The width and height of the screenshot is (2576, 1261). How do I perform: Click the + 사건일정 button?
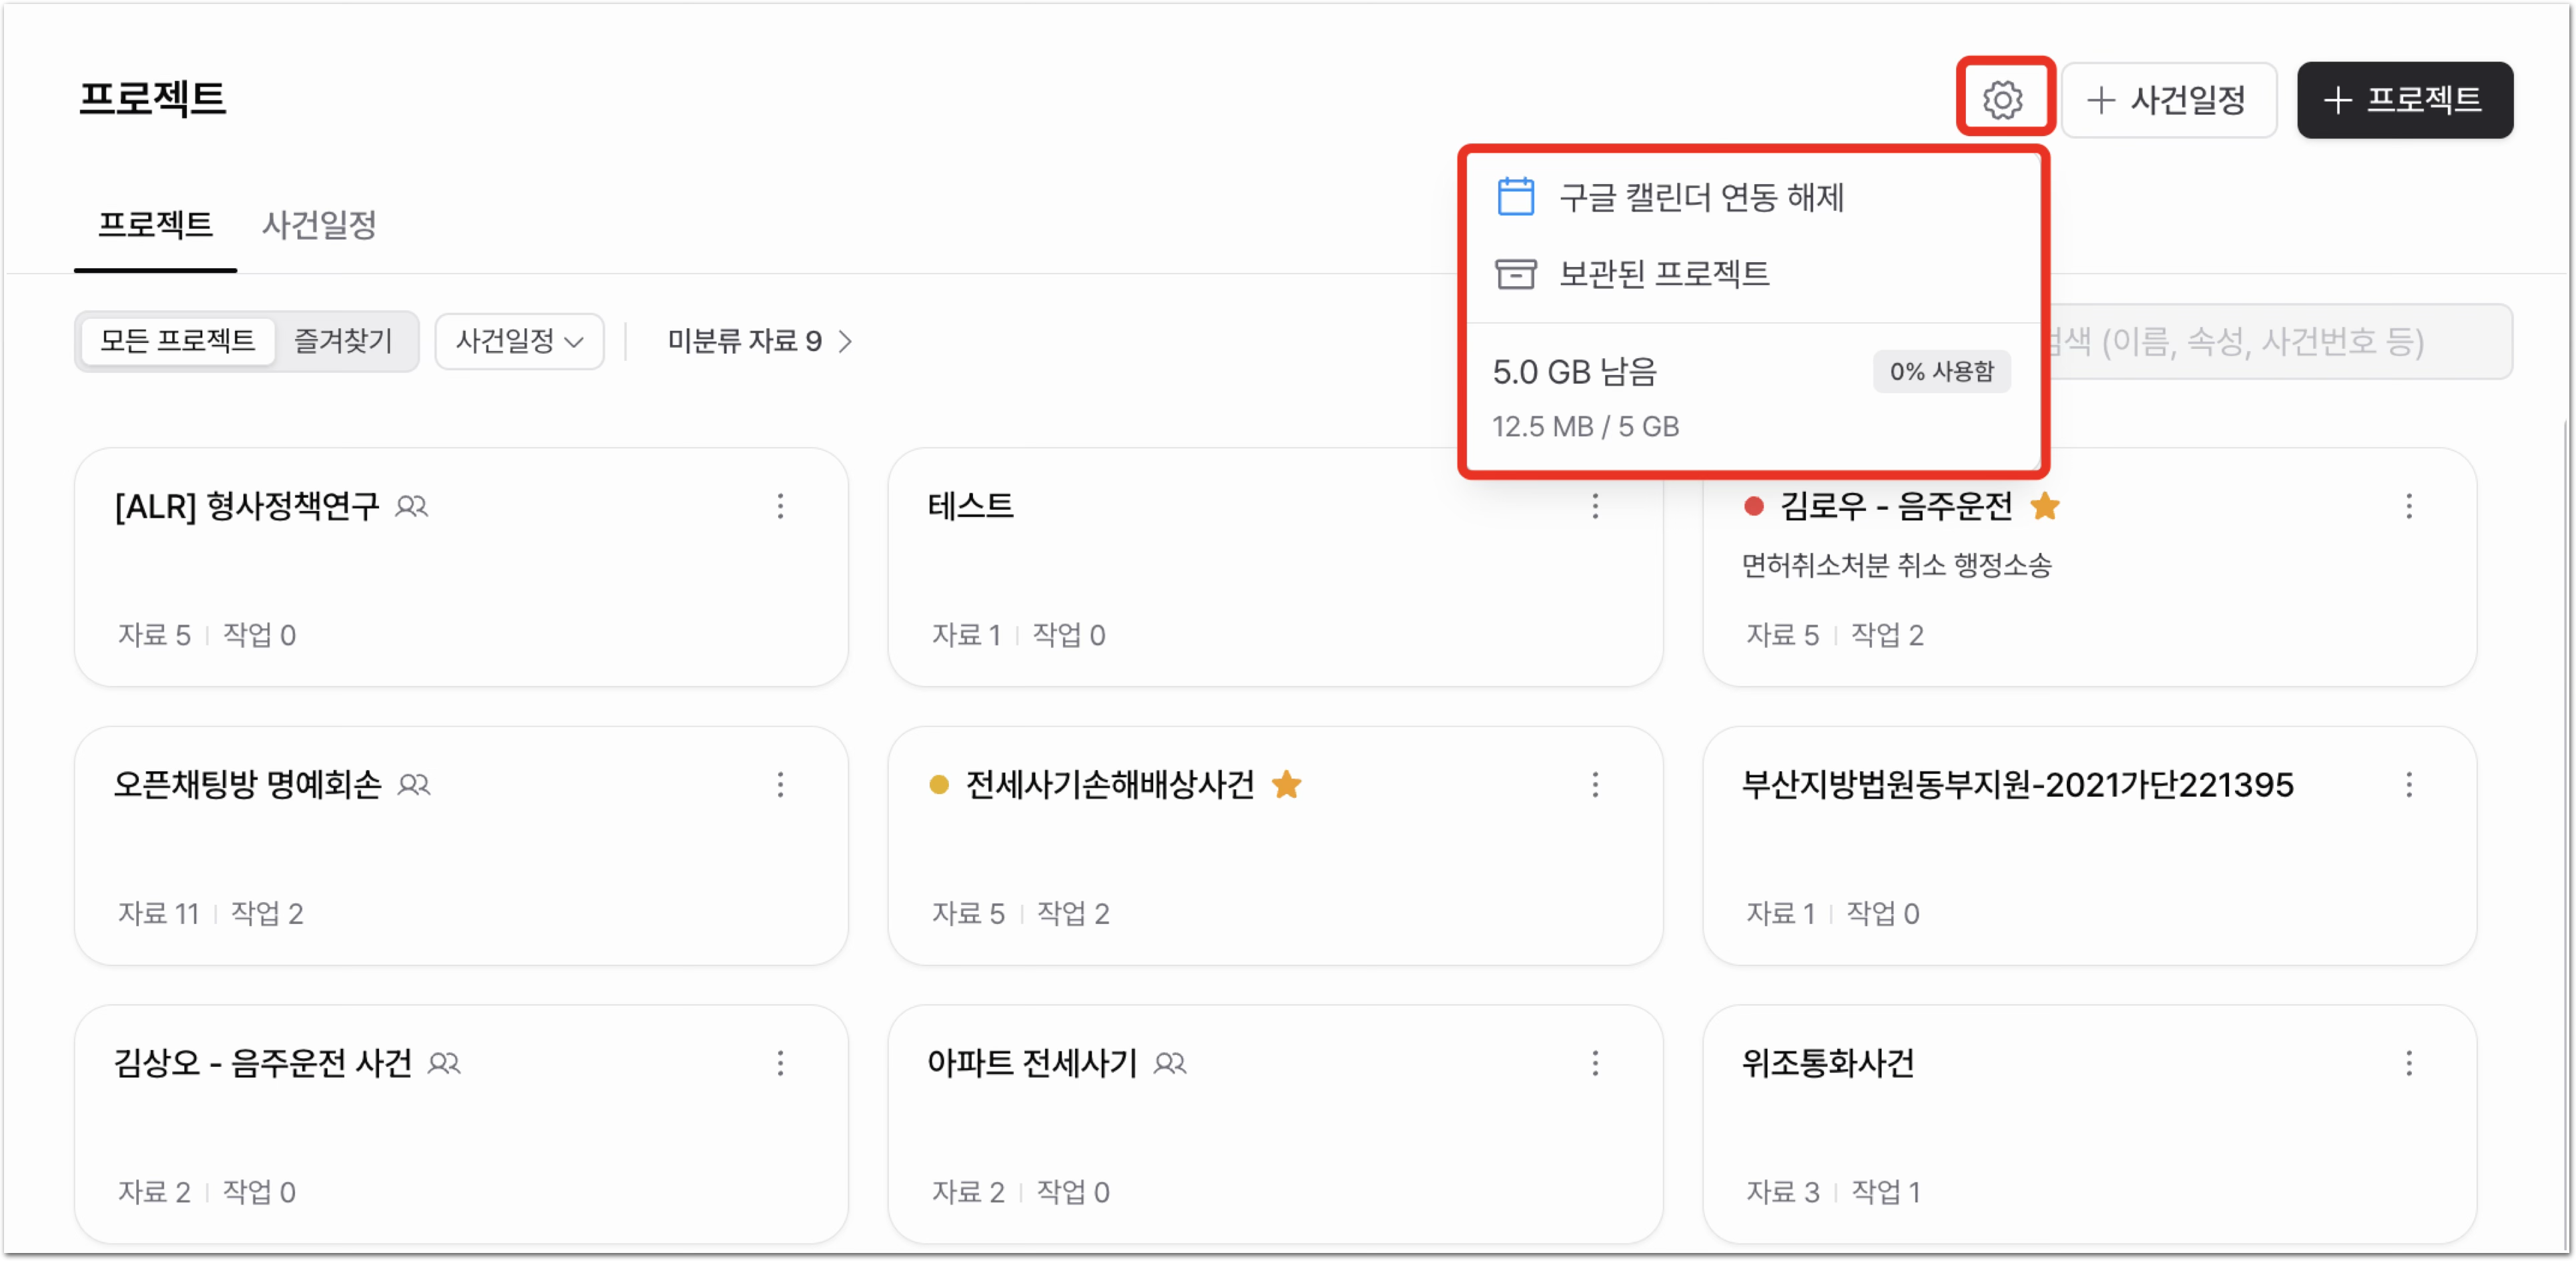pyautogui.click(x=2168, y=100)
